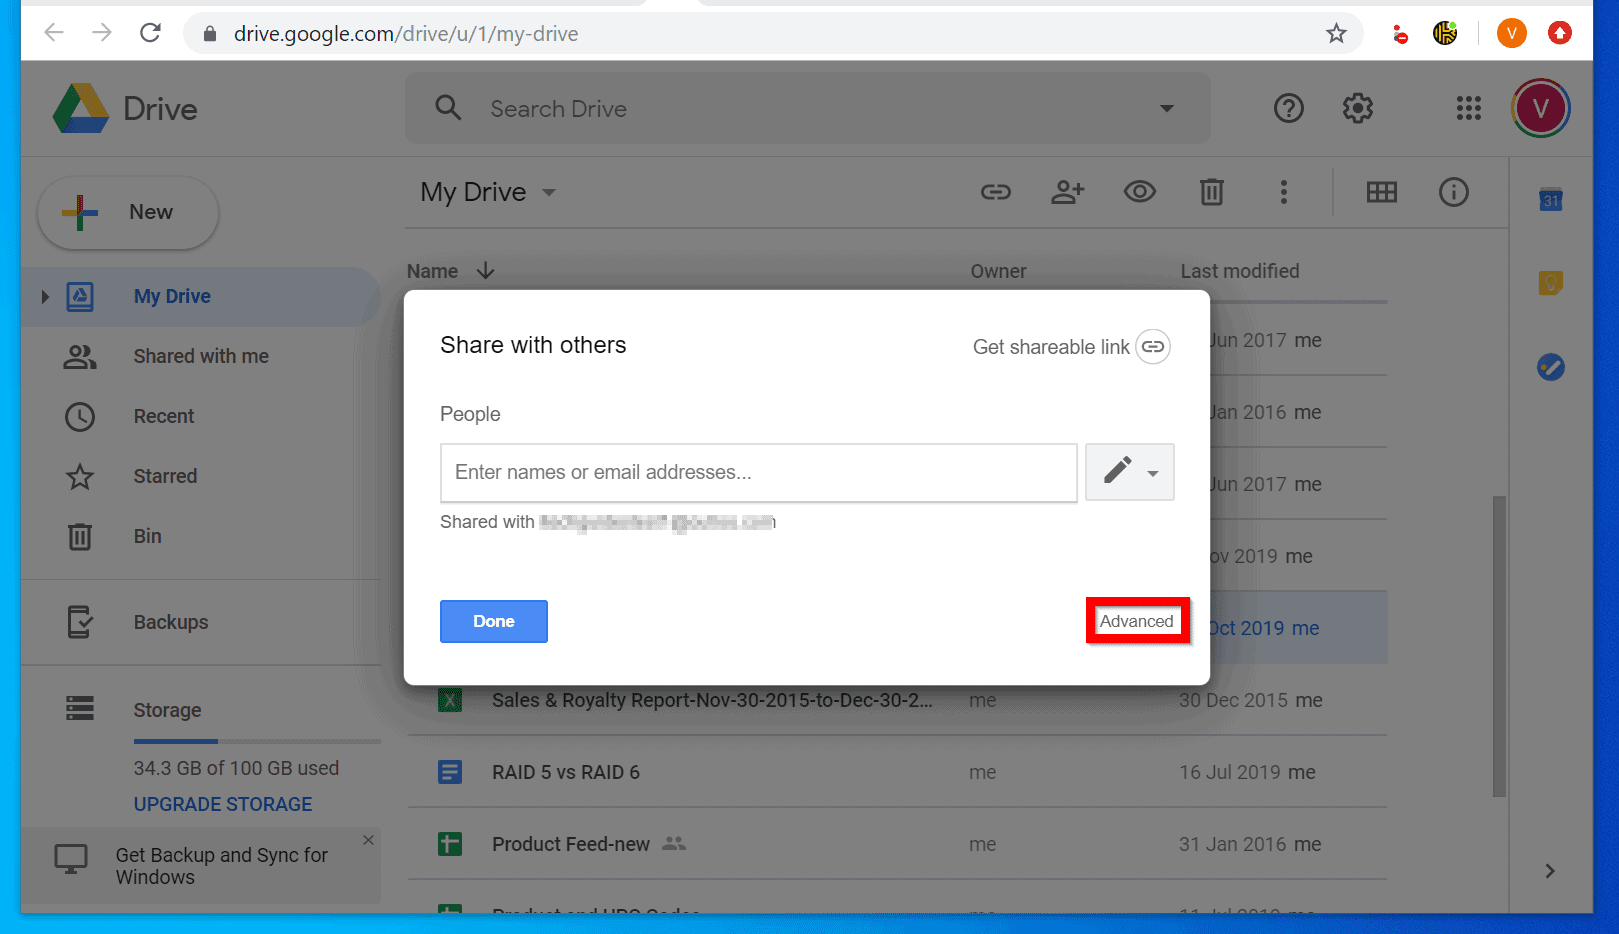This screenshot has height=934, width=1619.
Task: Click the preview eye icon in the toolbar
Action: click(1139, 192)
